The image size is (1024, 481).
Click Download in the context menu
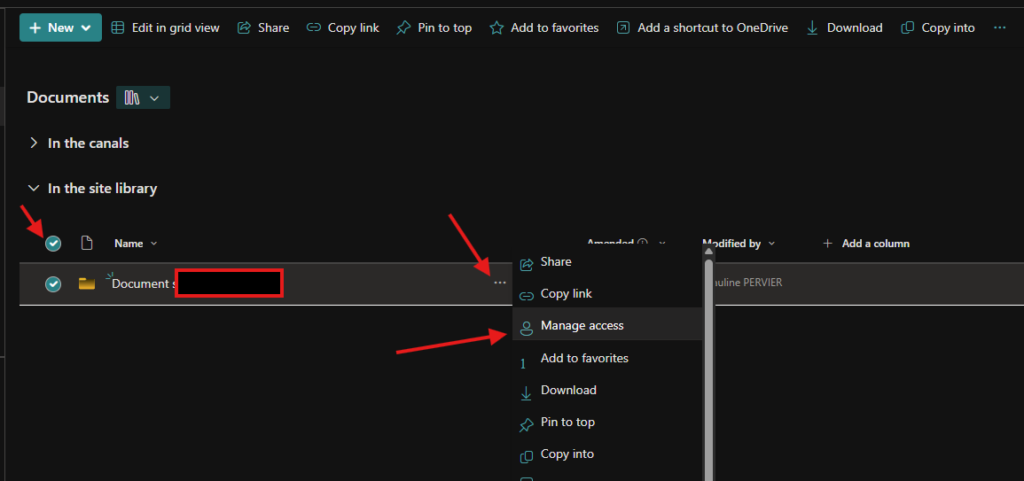pyautogui.click(x=568, y=390)
